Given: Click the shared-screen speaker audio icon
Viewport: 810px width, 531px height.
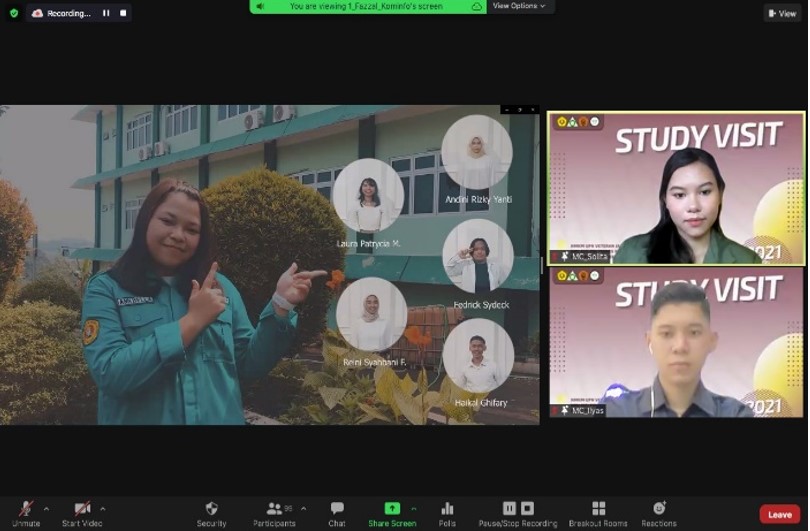Looking at the screenshot, I should point(260,6).
